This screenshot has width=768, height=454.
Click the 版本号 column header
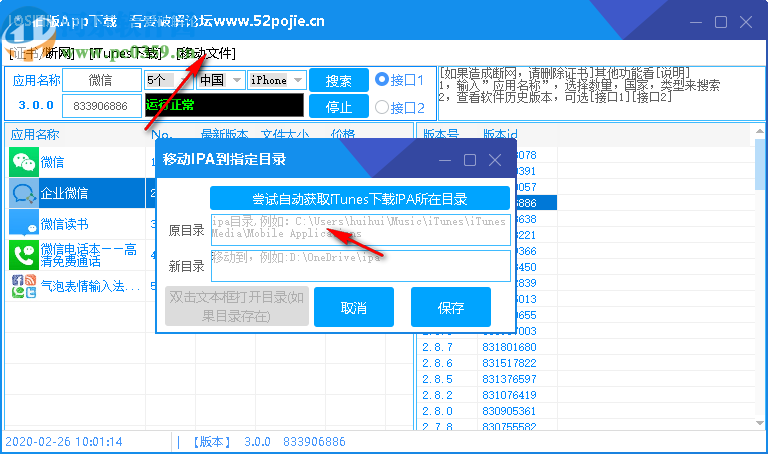(440, 134)
